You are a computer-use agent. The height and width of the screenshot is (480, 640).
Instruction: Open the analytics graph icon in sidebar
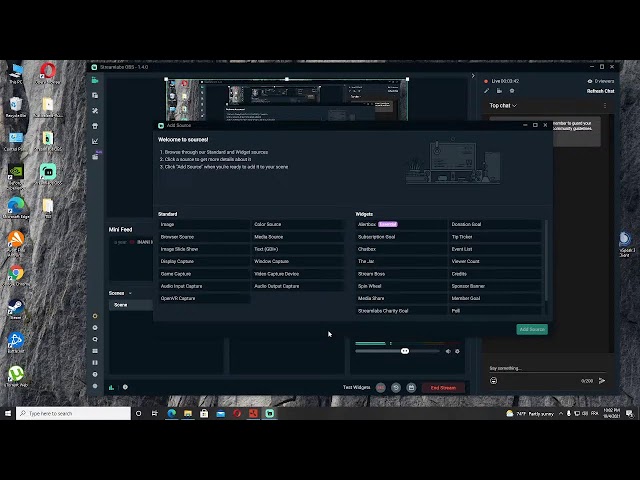point(95,141)
